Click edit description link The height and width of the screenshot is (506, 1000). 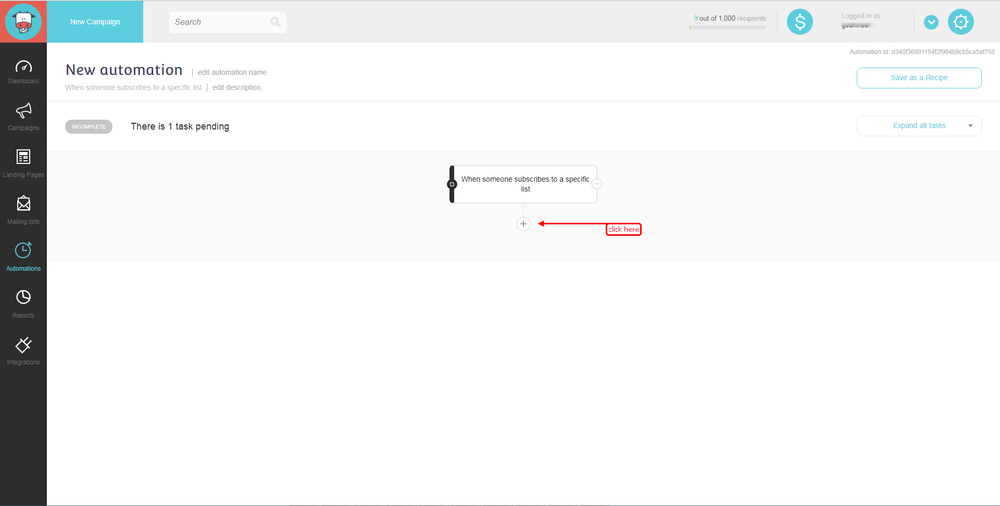[236, 88]
